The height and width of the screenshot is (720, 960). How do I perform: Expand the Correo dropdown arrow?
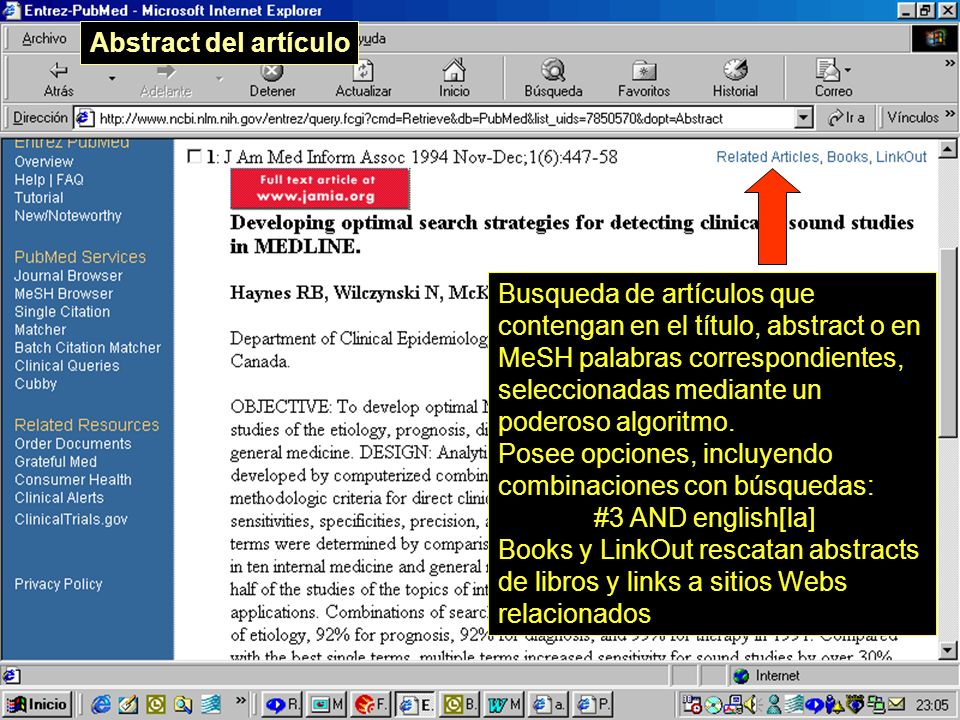(x=847, y=70)
